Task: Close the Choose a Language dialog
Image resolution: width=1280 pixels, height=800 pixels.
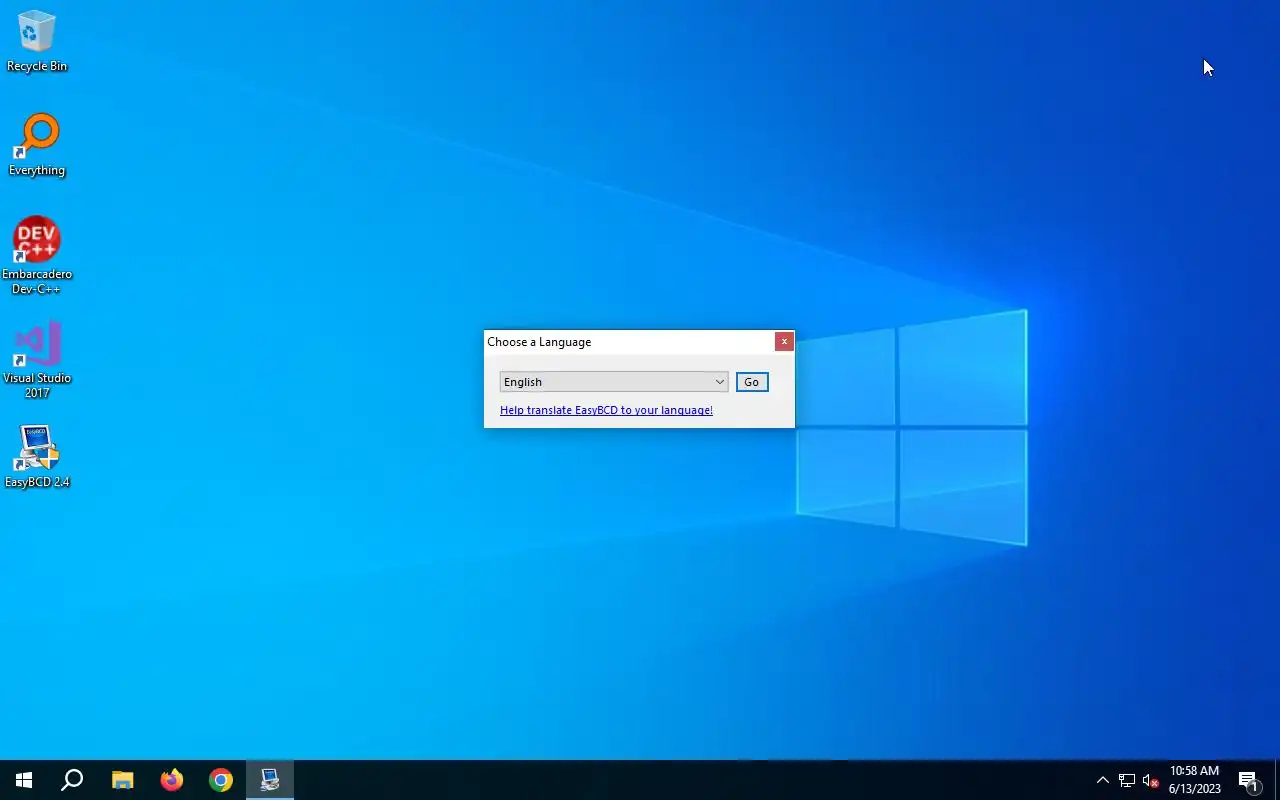Action: point(784,342)
